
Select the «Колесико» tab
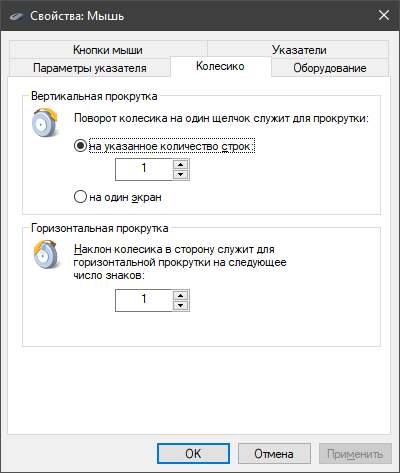(220, 66)
